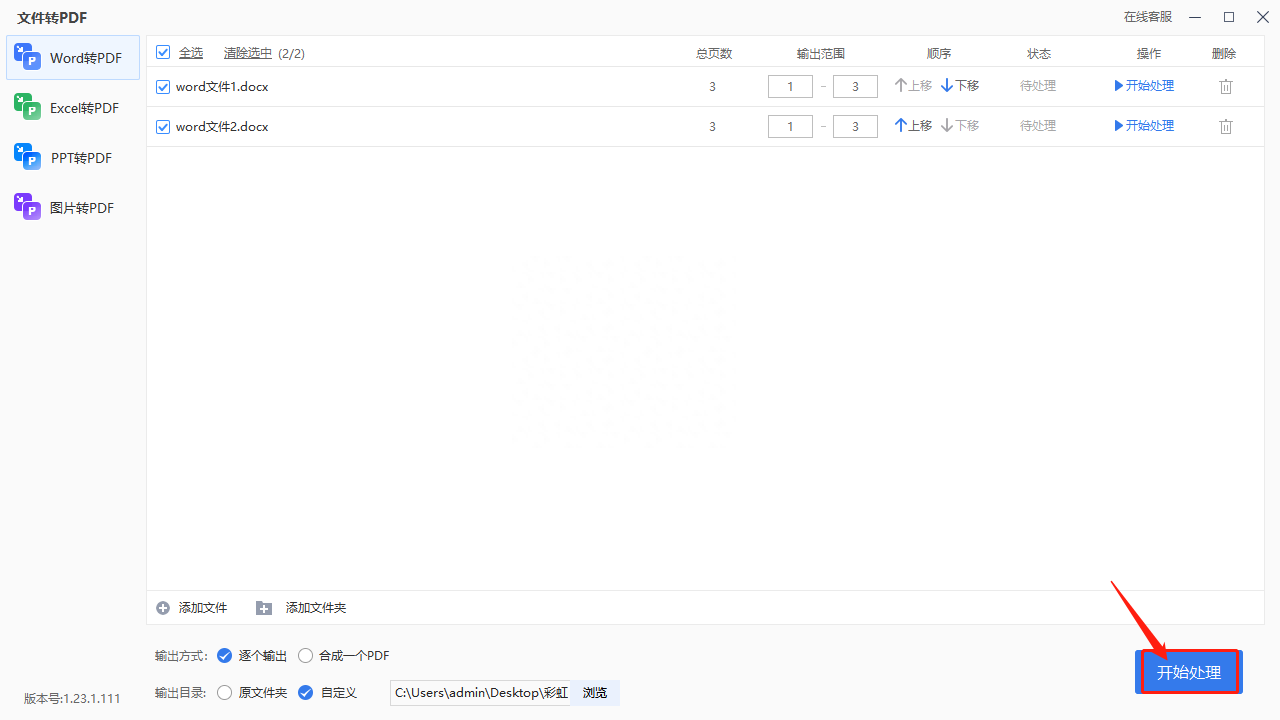The width and height of the screenshot is (1280, 720).
Task: Click the 待处理 status of word文件2.docx
Action: 1038,126
